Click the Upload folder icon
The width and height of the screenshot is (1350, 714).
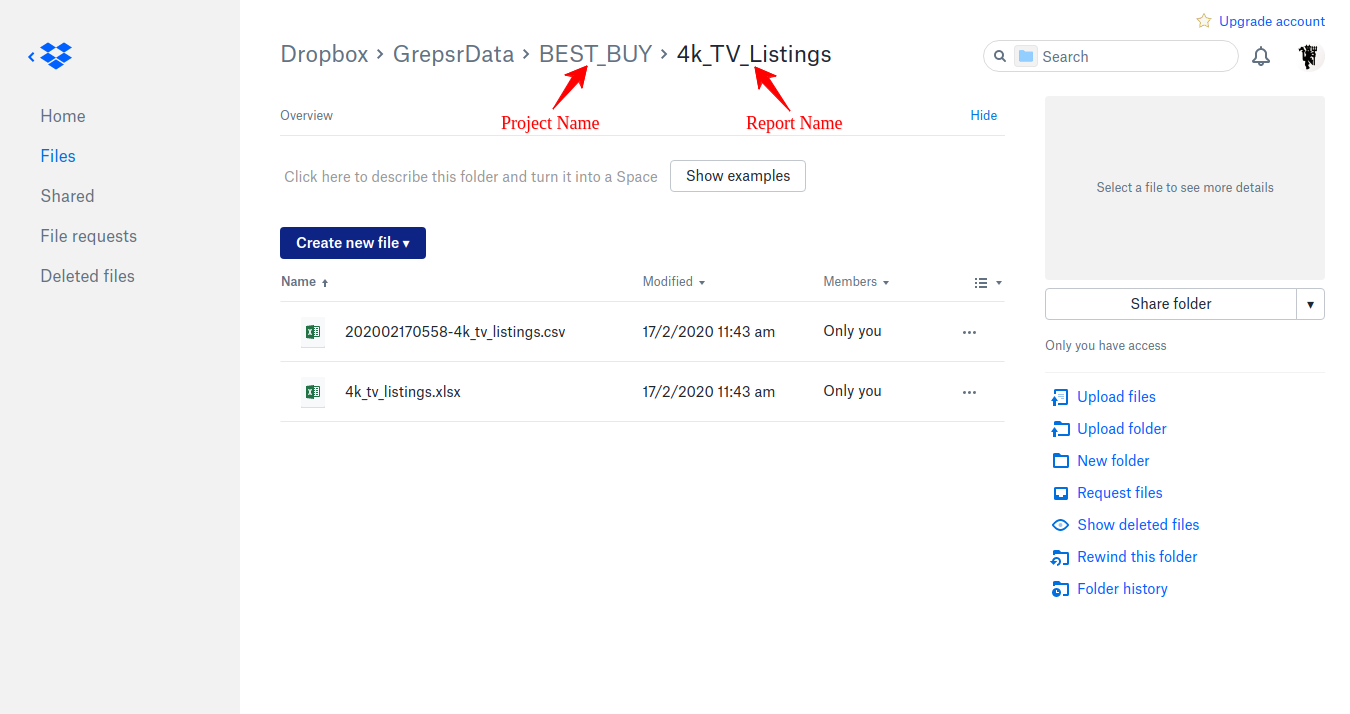(x=1060, y=429)
